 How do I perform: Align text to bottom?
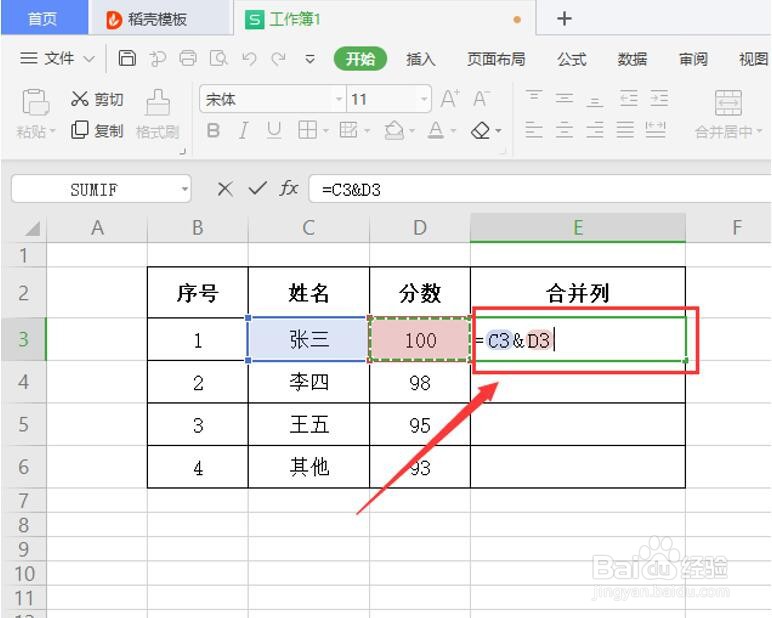tap(595, 101)
